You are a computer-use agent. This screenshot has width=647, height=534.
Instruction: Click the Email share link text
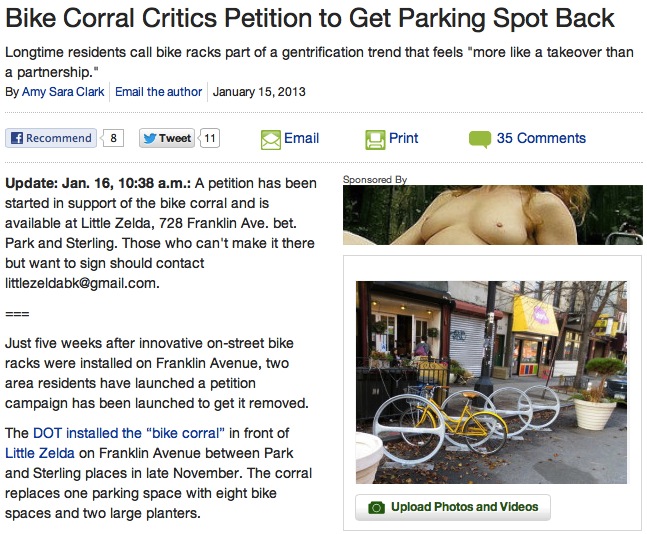coord(301,138)
